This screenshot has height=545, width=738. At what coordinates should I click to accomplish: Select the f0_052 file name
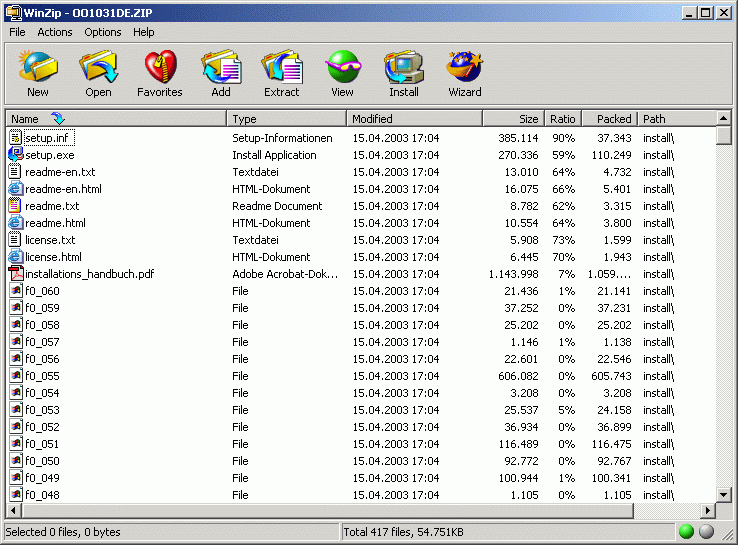(x=42, y=426)
